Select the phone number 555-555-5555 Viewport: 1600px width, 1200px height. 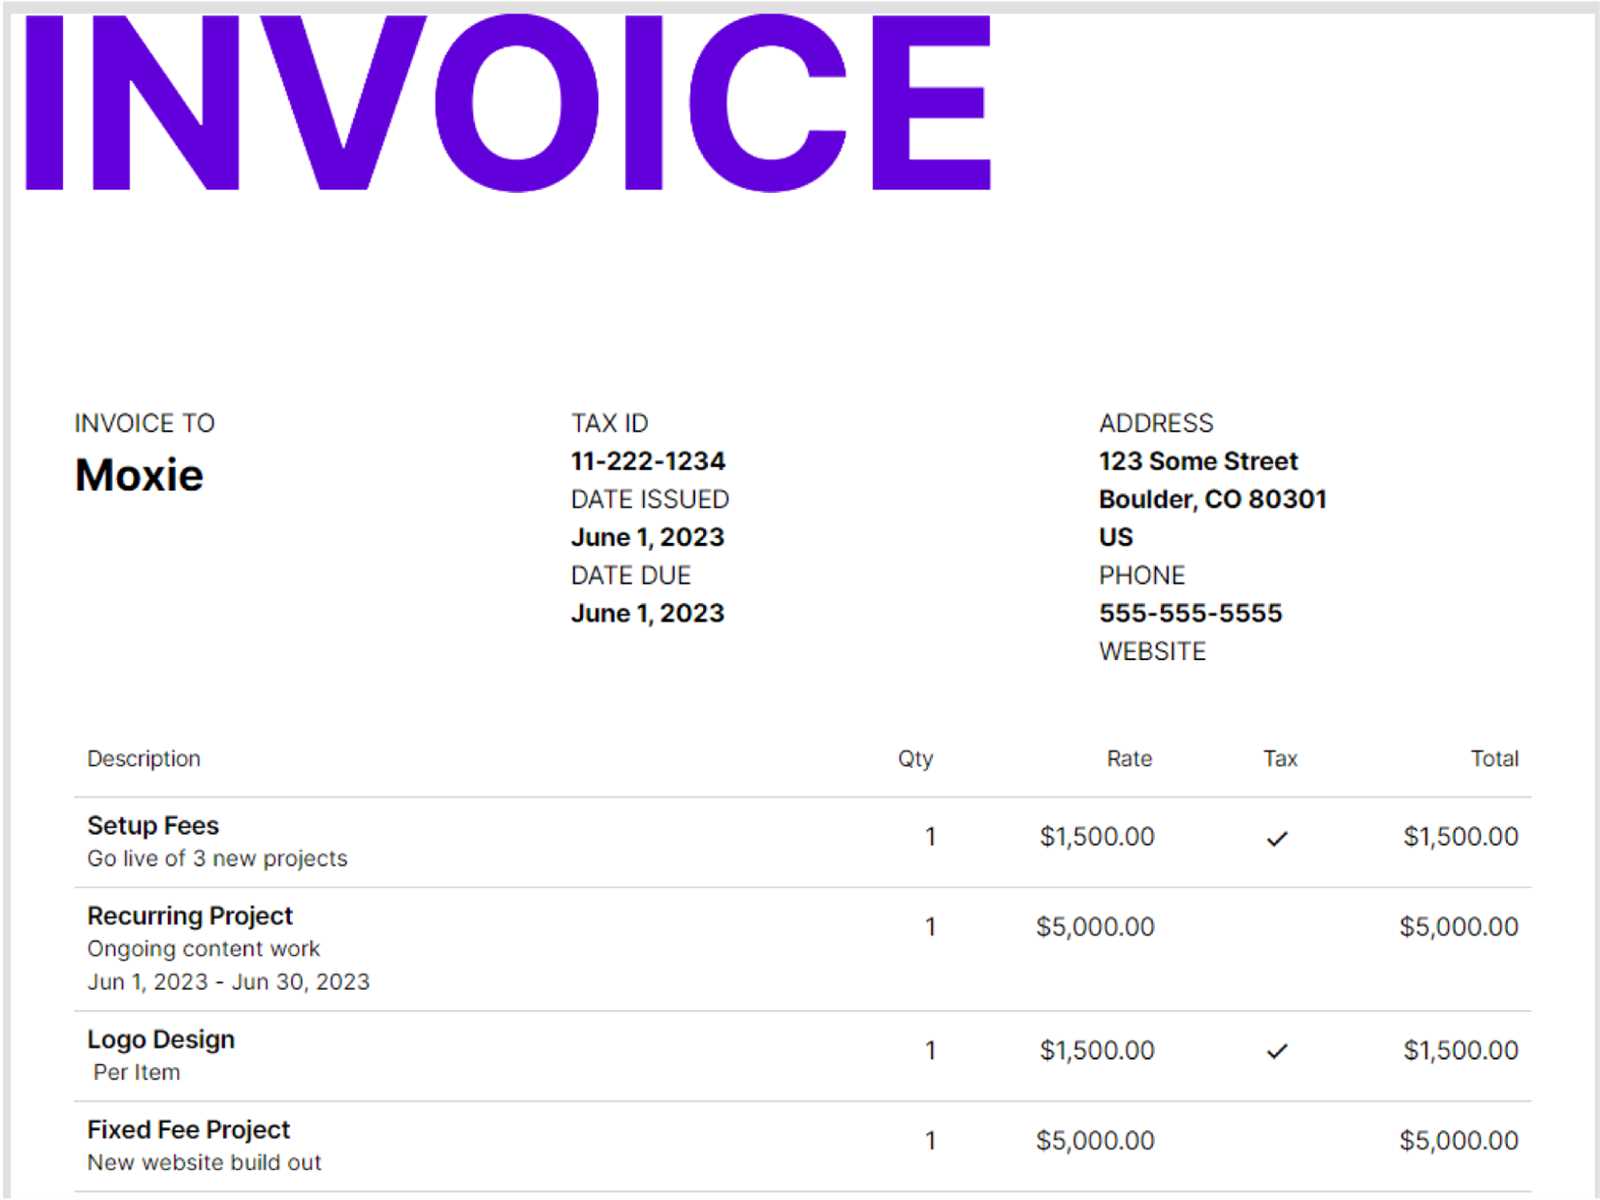1190,613
